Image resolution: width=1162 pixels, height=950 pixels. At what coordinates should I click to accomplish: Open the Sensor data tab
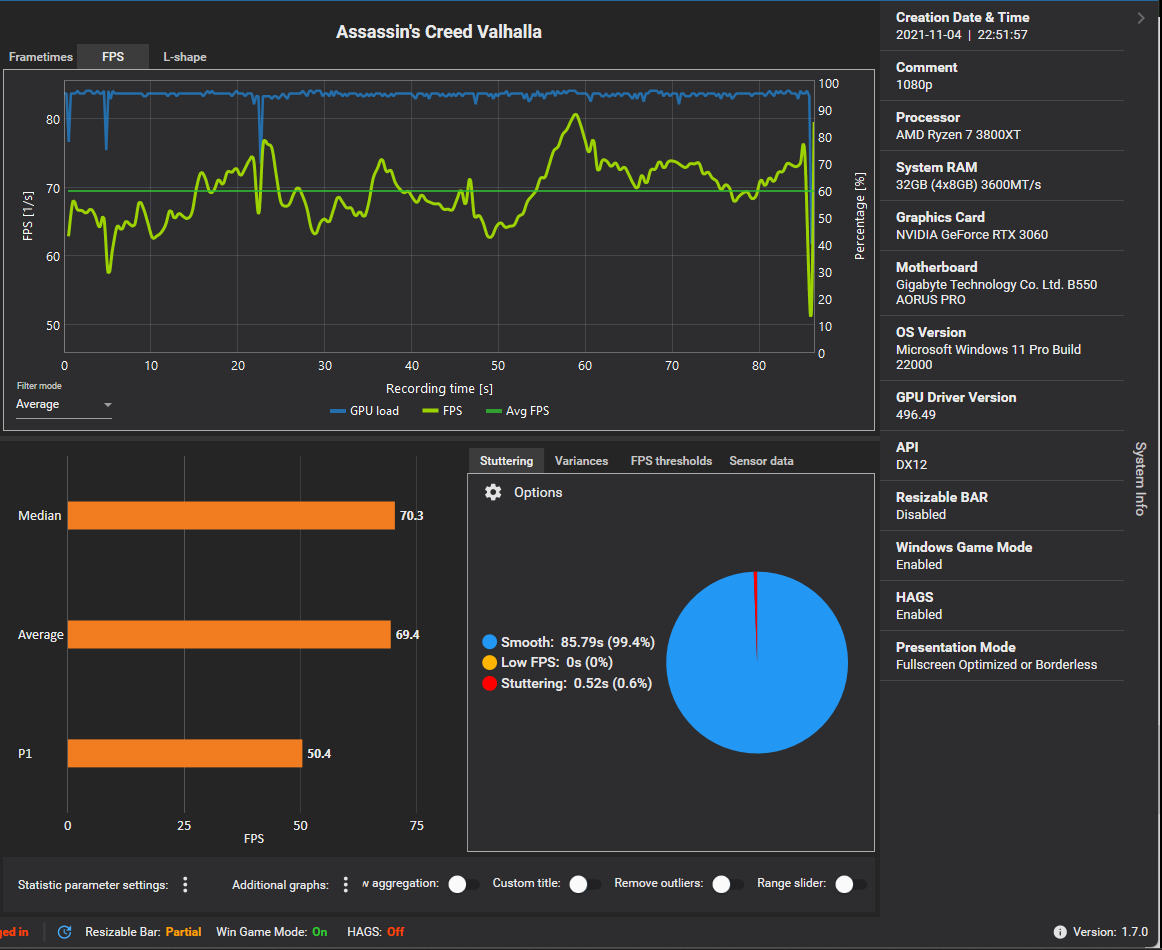pyautogui.click(x=761, y=460)
